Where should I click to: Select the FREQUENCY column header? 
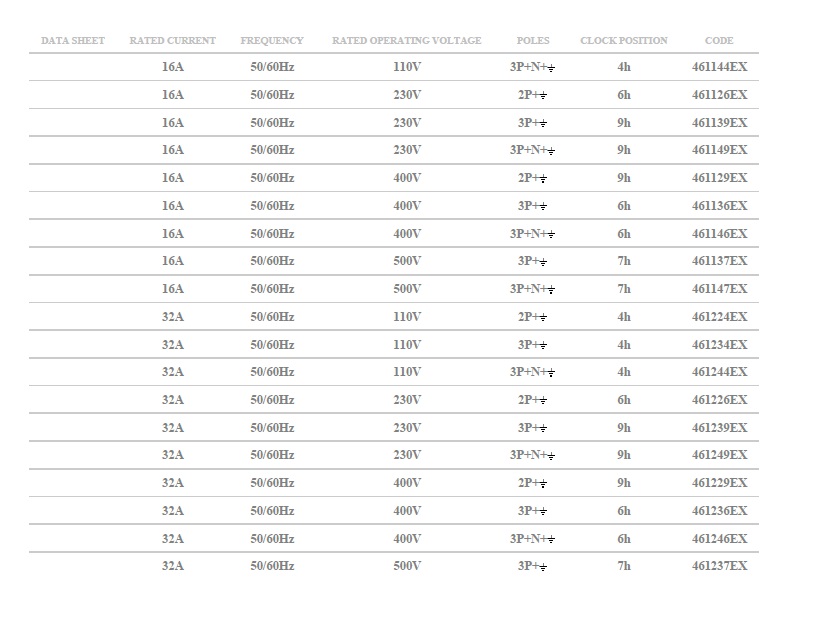click(x=272, y=41)
